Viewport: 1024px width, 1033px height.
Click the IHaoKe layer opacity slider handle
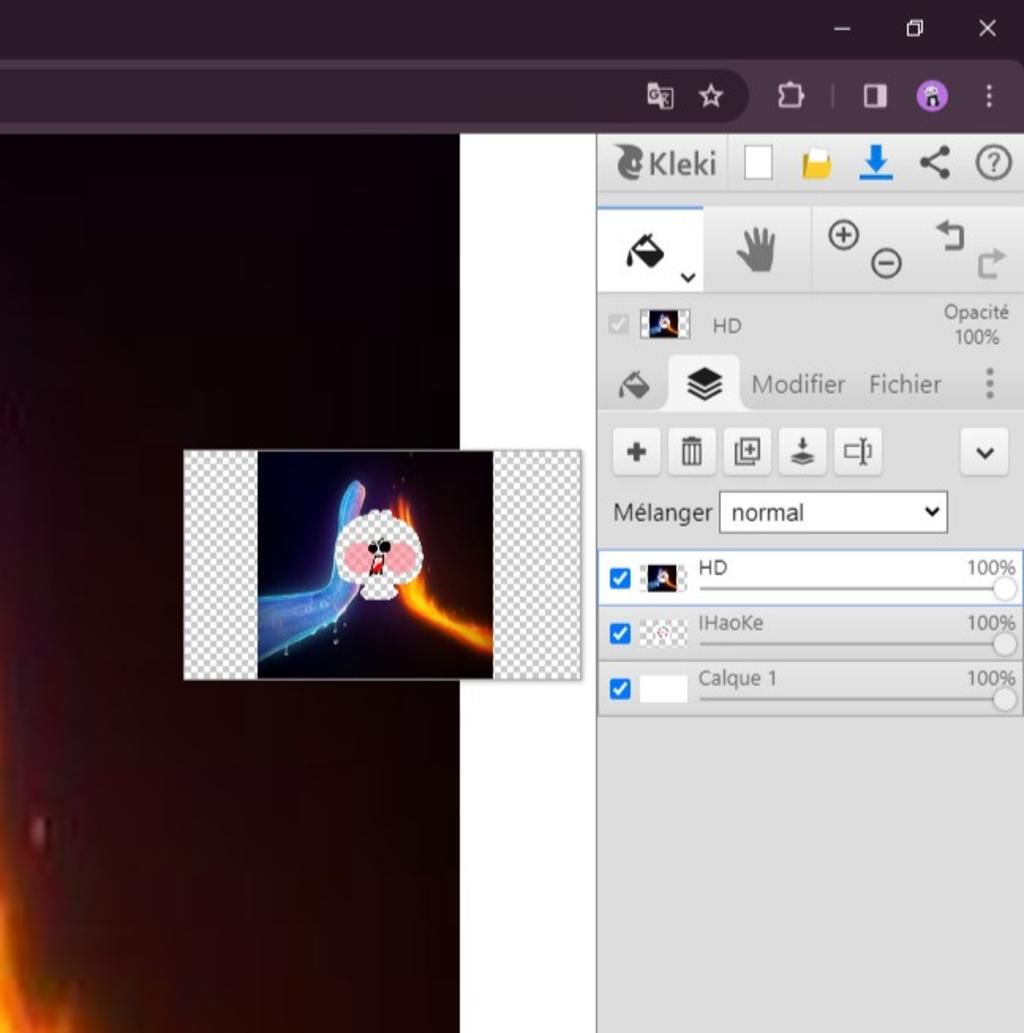pyautogui.click(x=1004, y=644)
